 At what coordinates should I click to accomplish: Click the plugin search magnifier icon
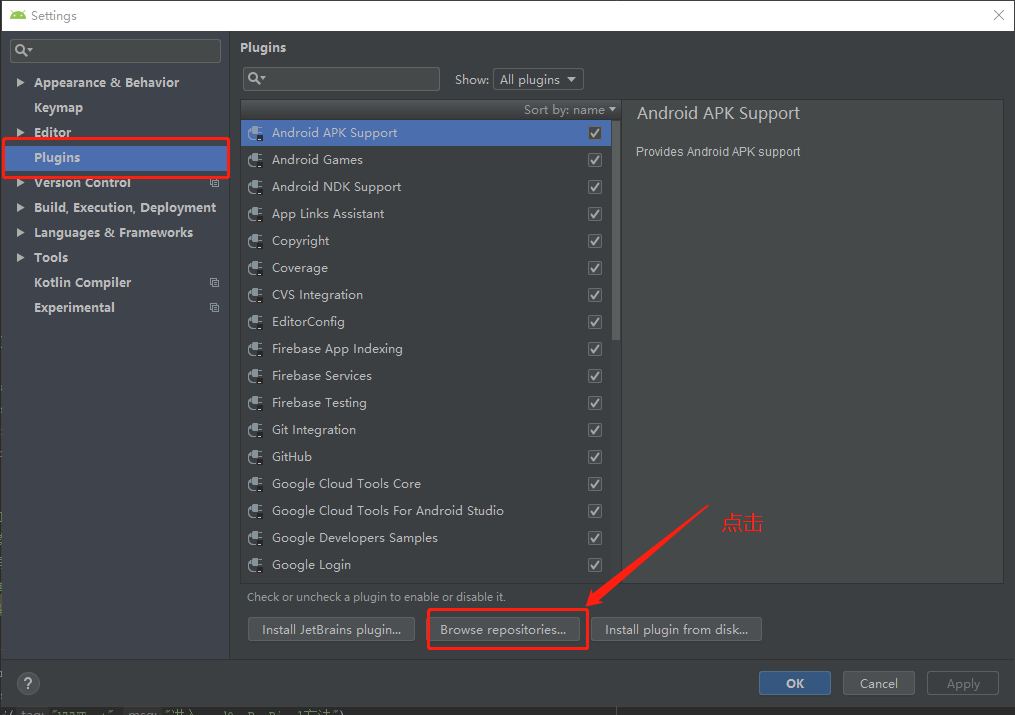pos(256,79)
